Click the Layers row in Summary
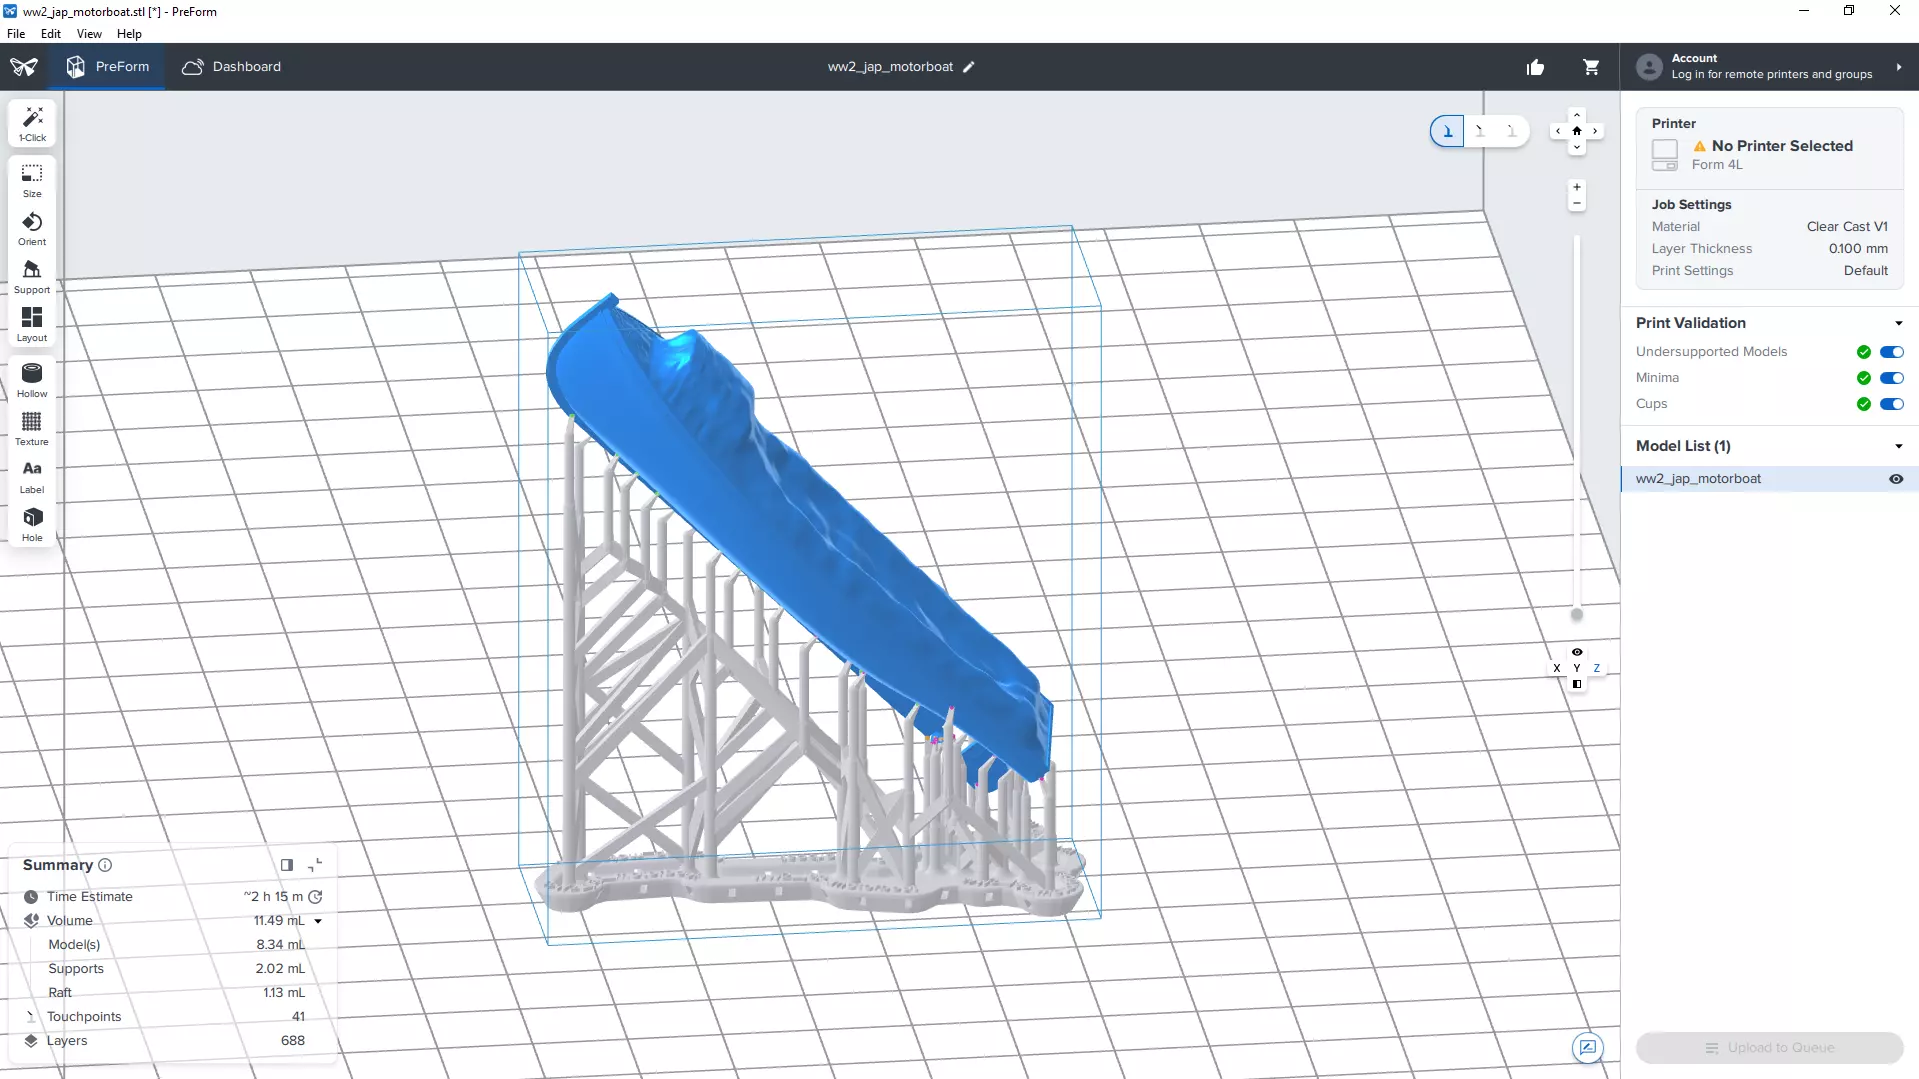This screenshot has height=1079, width=1919. tap(165, 1041)
